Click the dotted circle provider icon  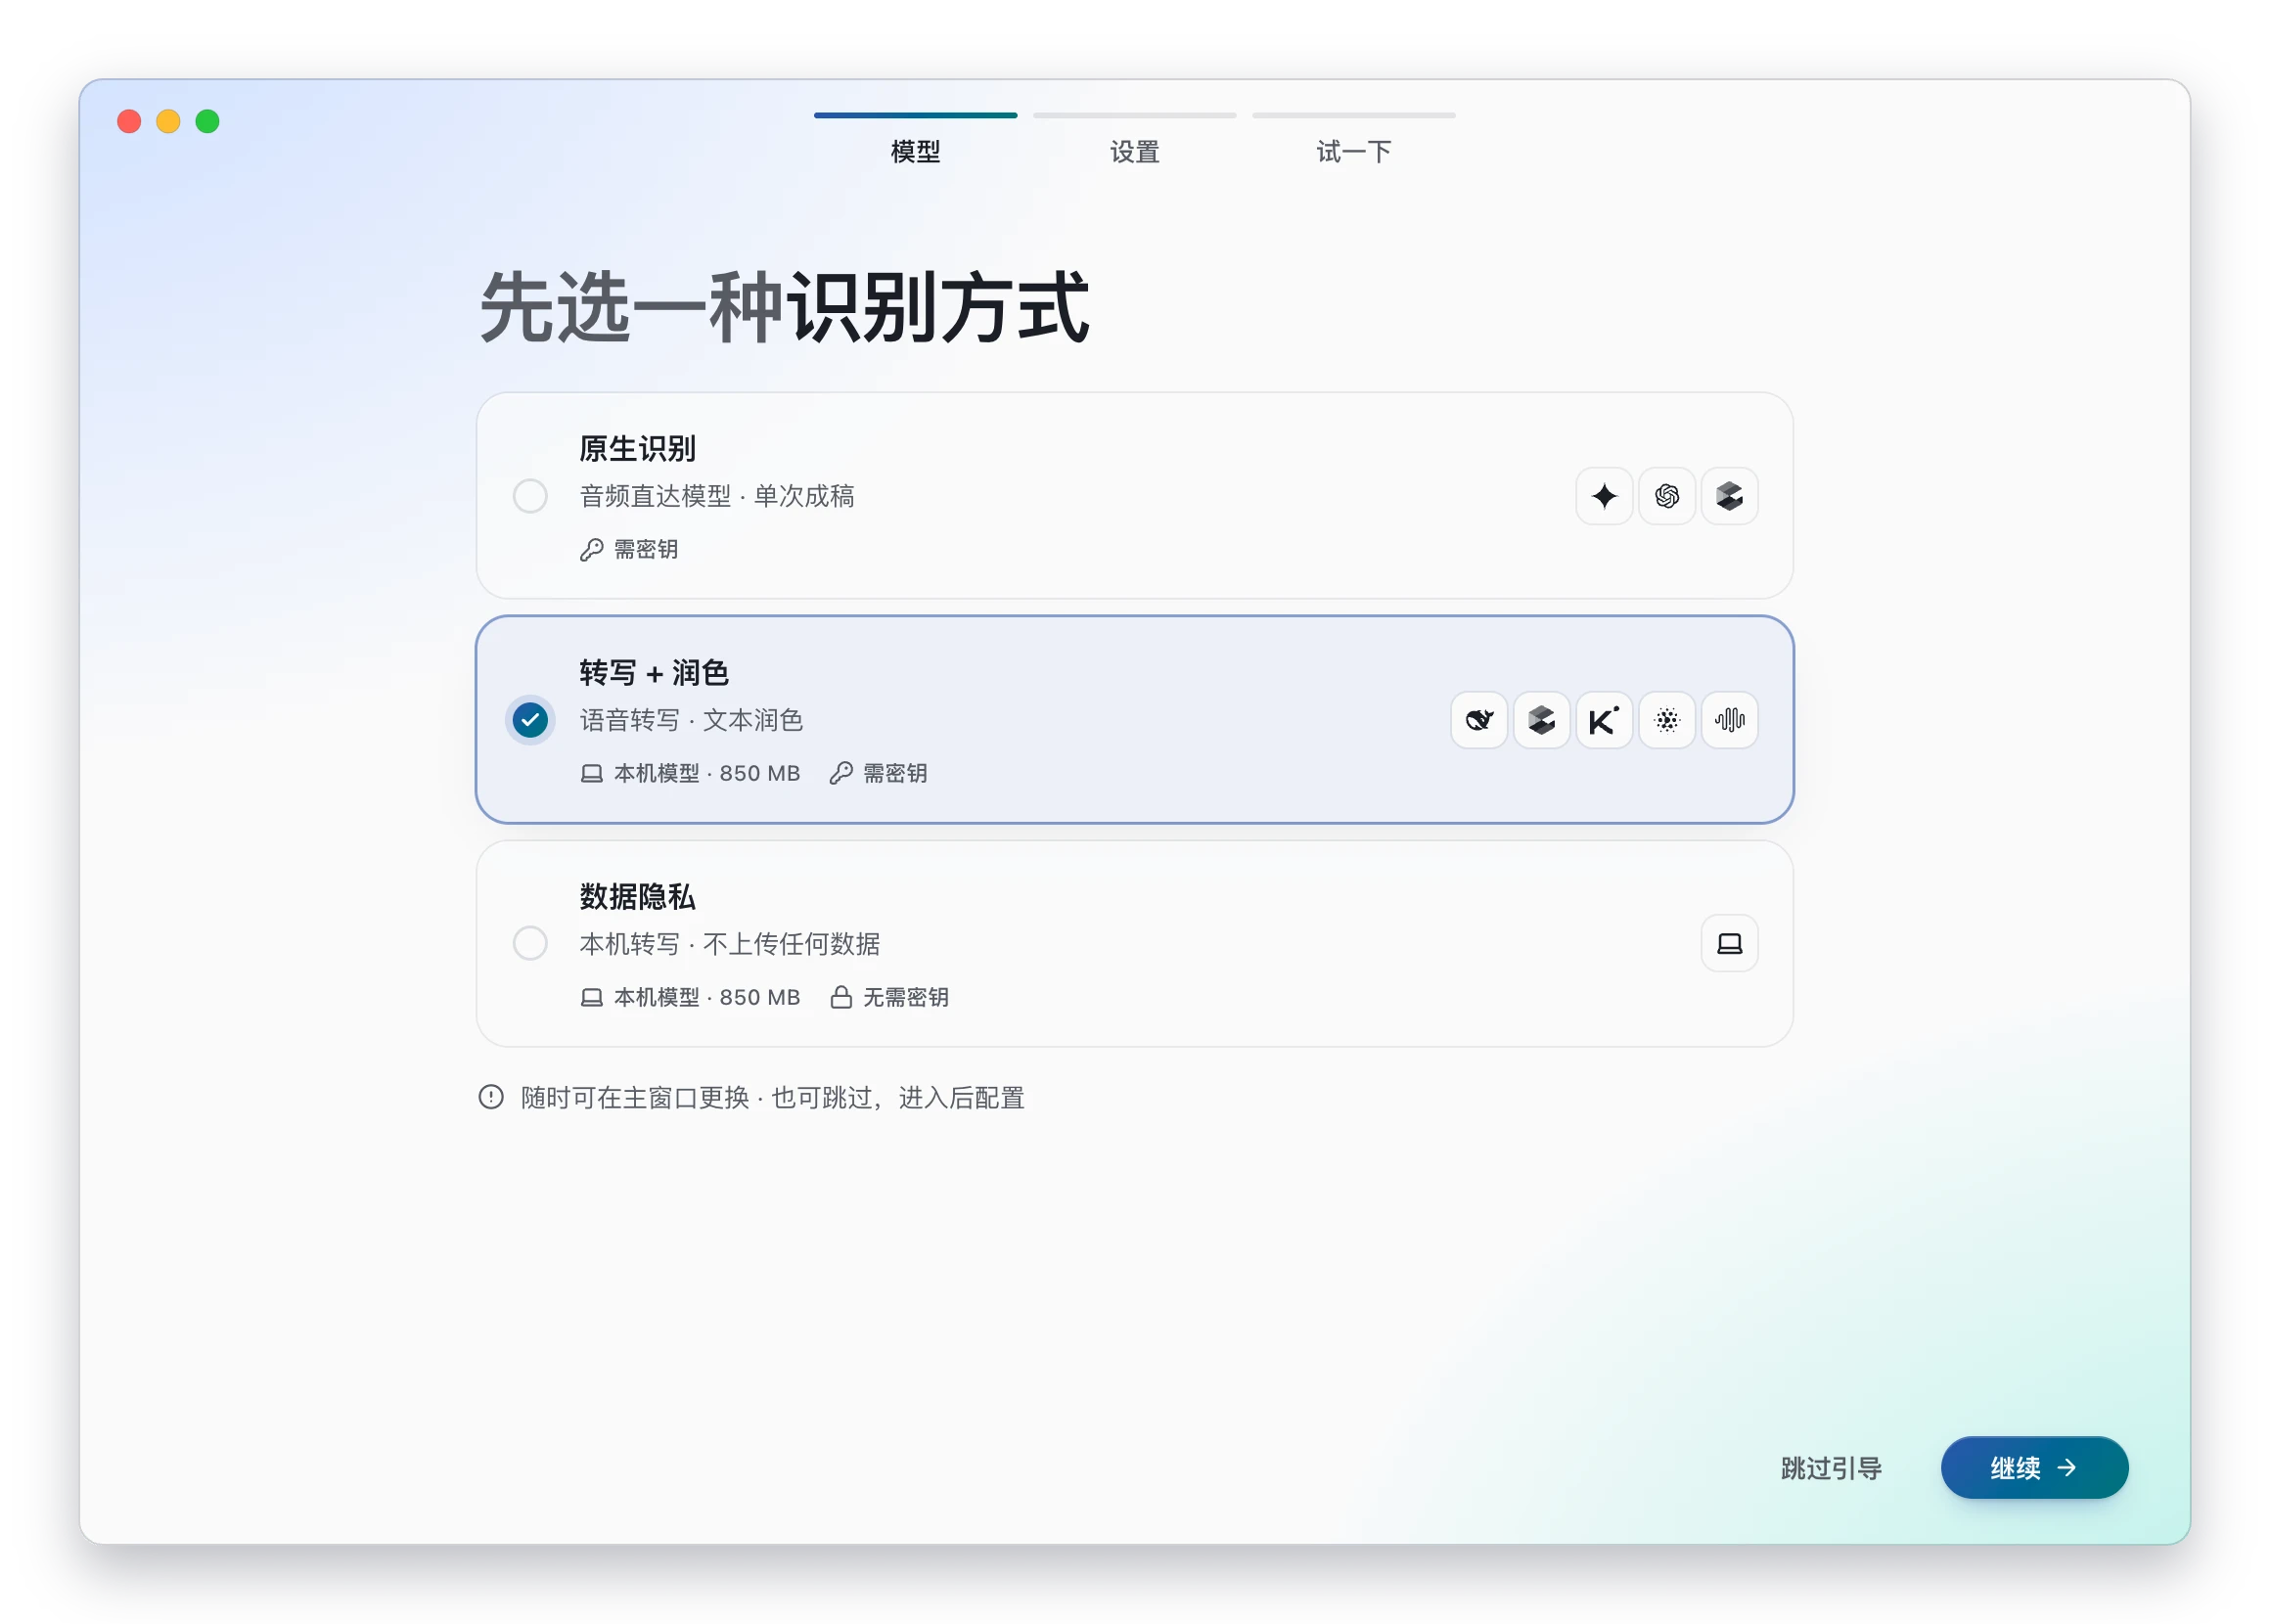pyautogui.click(x=1667, y=720)
